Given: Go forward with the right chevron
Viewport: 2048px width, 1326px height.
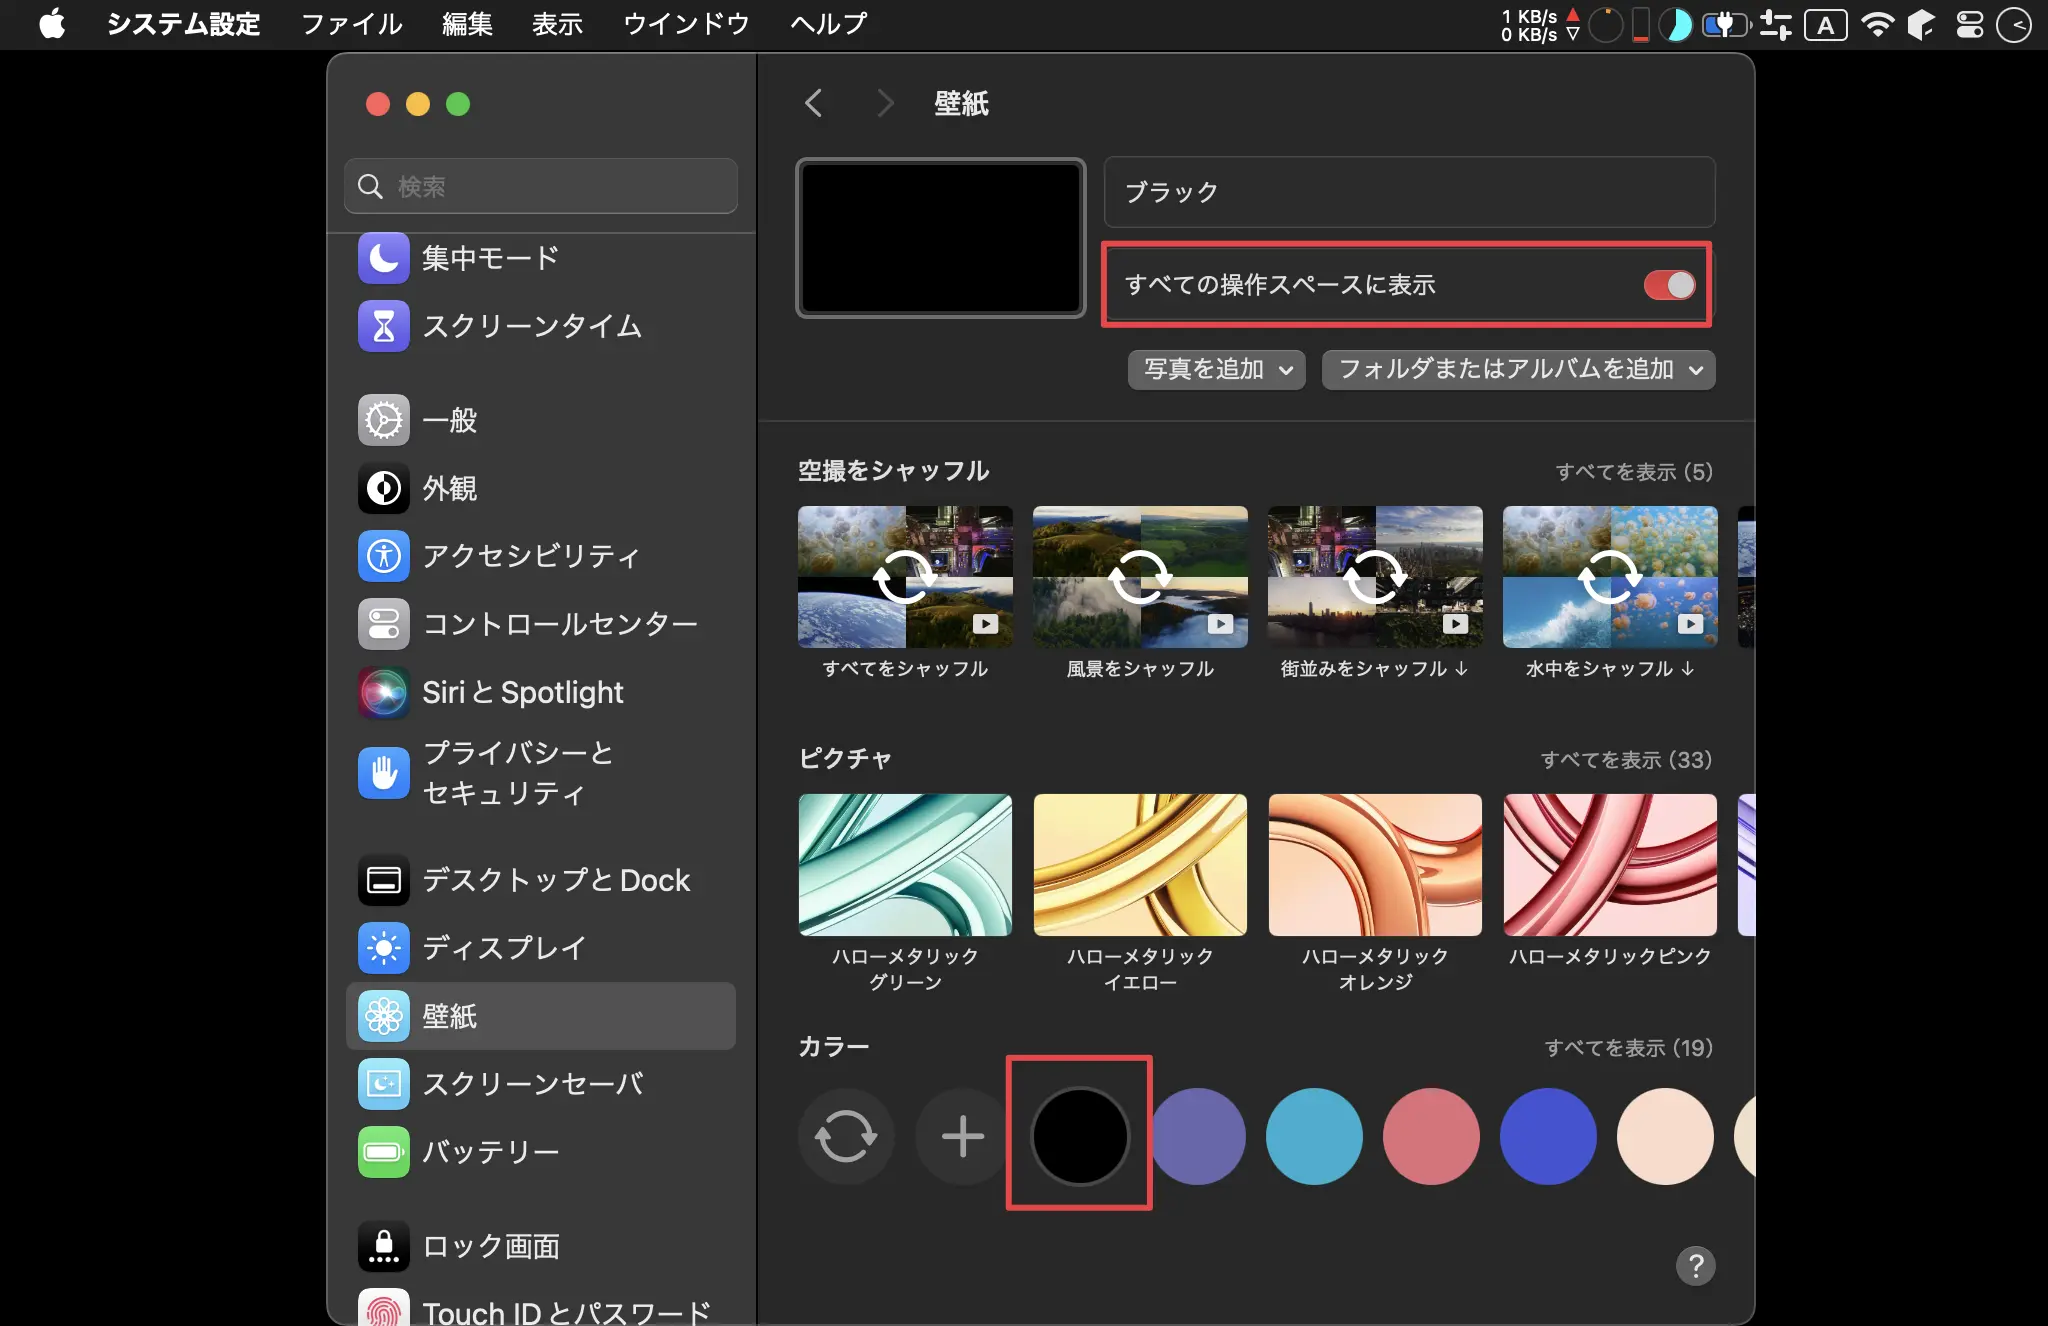Looking at the screenshot, I should (885, 103).
